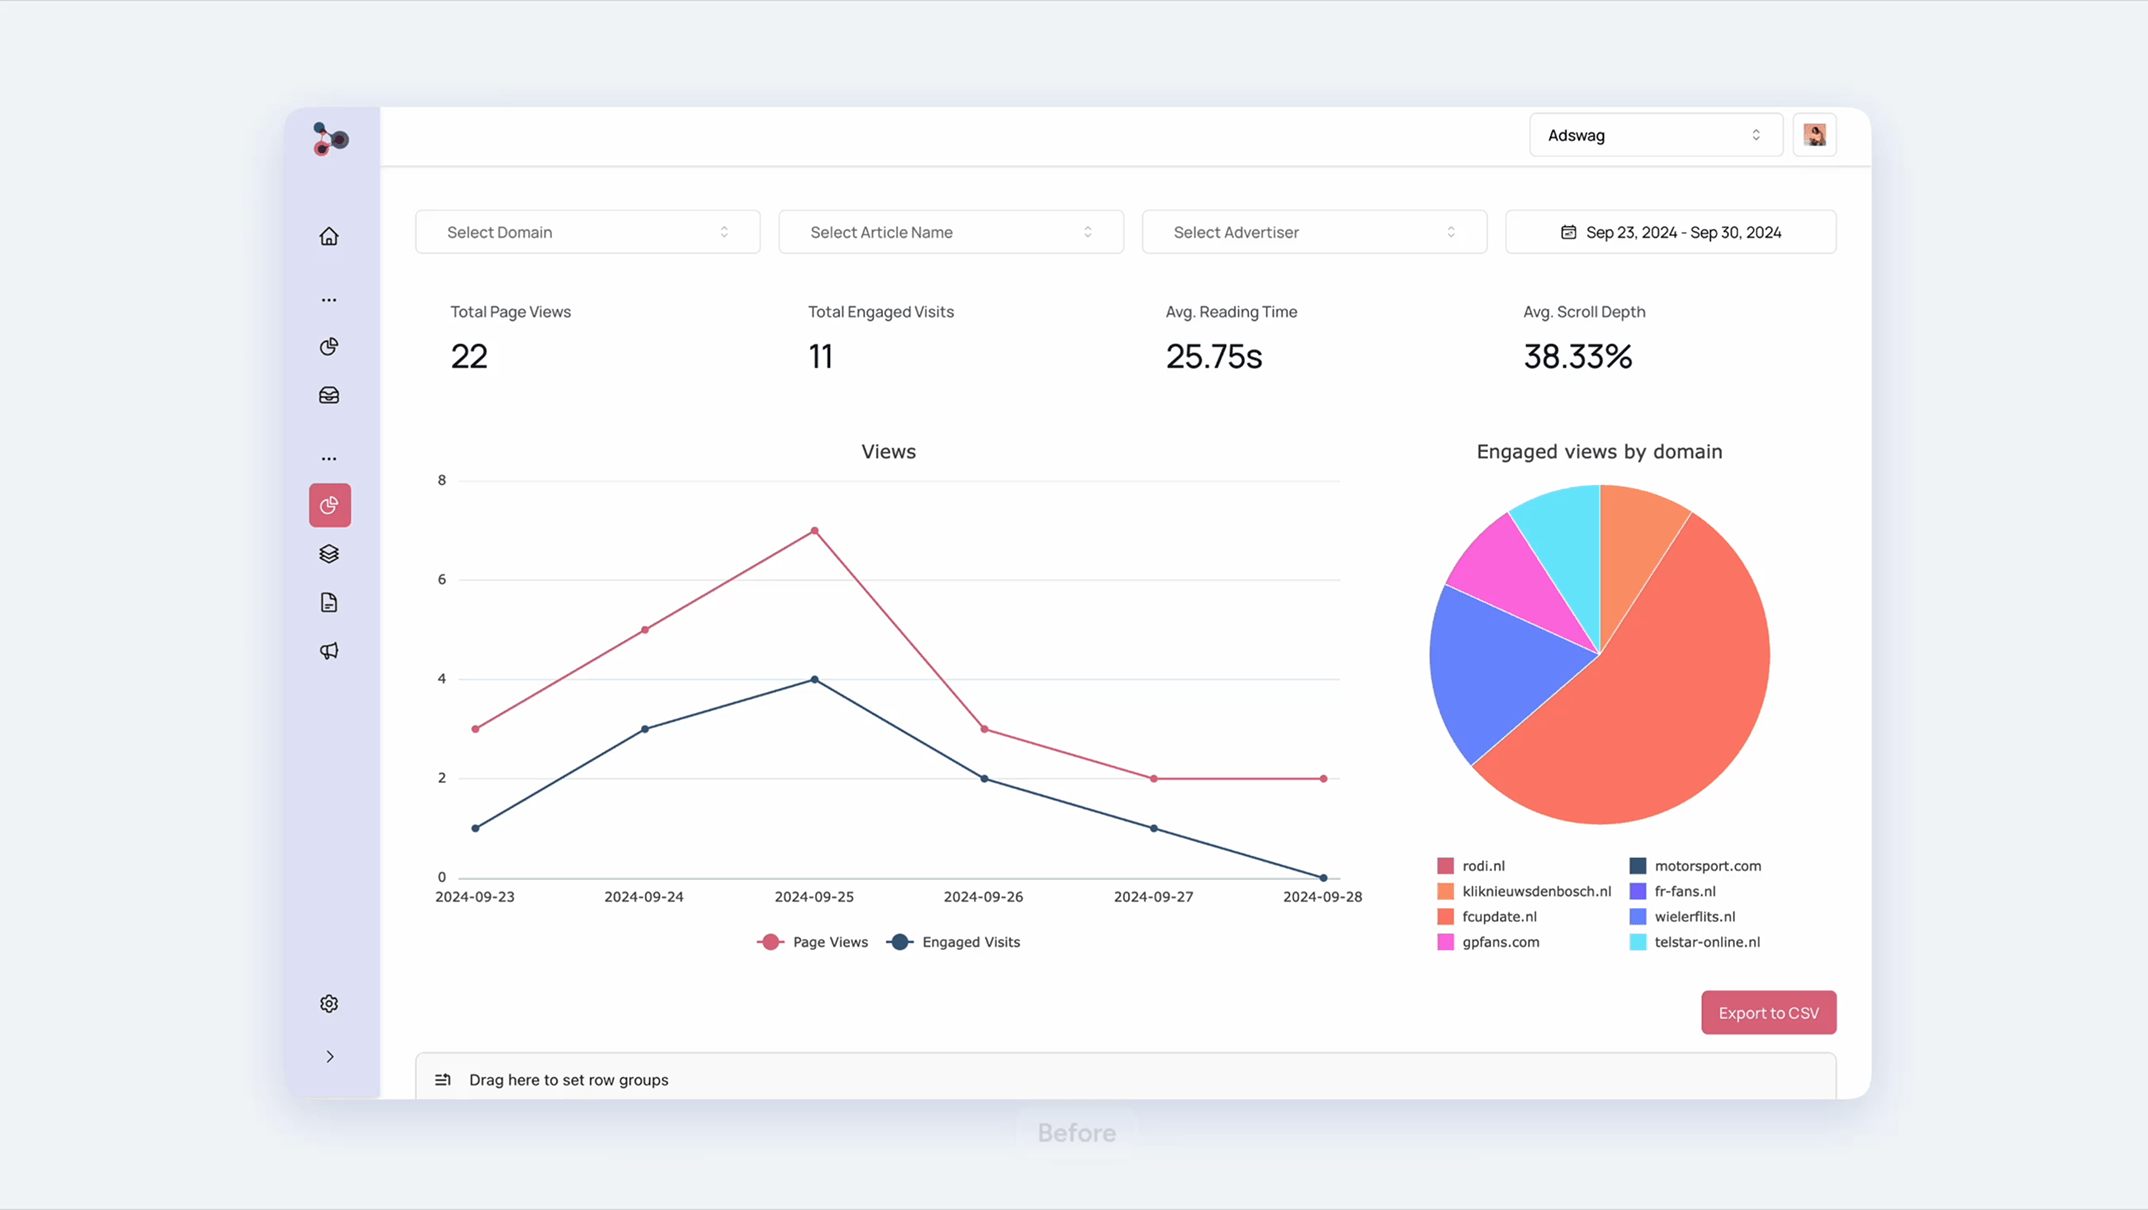
Task: Click the Avg. Scroll Depth value 38.33%
Action: point(1578,356)
